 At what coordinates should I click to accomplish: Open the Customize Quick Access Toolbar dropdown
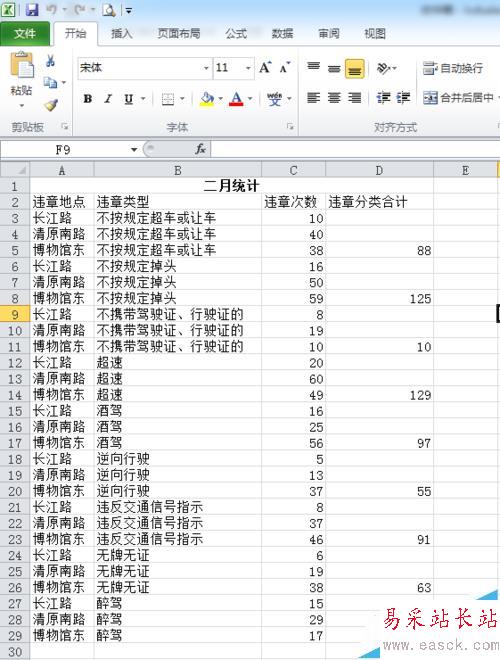[x=129, y=11]
